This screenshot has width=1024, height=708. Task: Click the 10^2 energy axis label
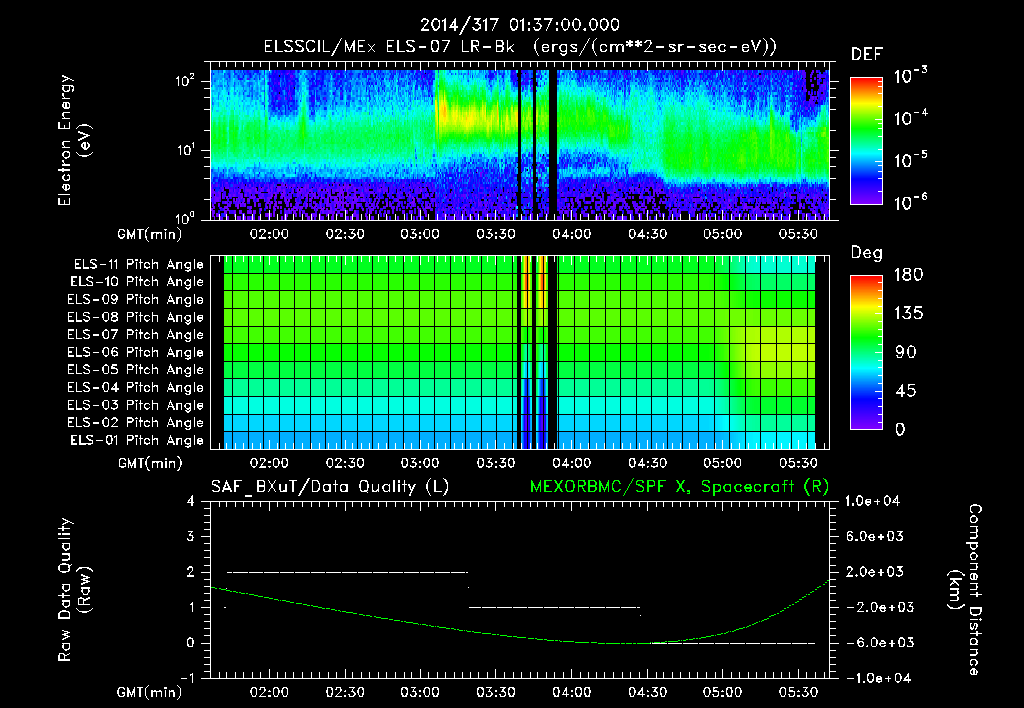(185, 81)
